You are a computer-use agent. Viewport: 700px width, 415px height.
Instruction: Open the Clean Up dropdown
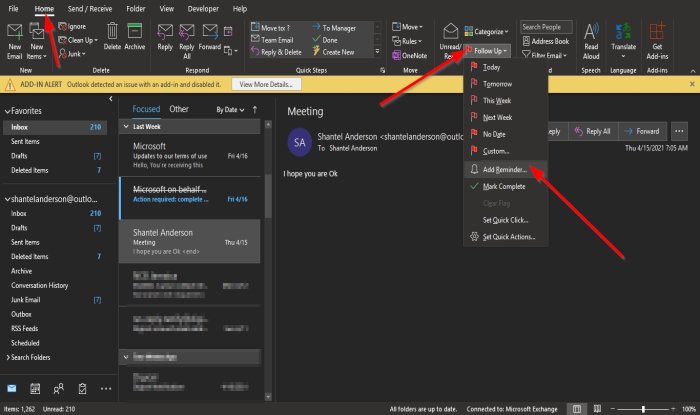78,40
